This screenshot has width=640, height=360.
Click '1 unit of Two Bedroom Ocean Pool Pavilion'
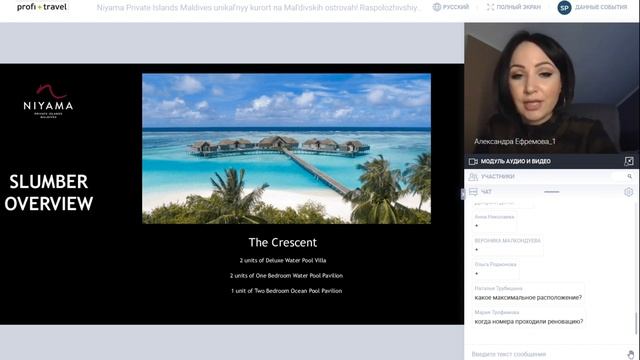pyautogui.click(x=287, y=291)
